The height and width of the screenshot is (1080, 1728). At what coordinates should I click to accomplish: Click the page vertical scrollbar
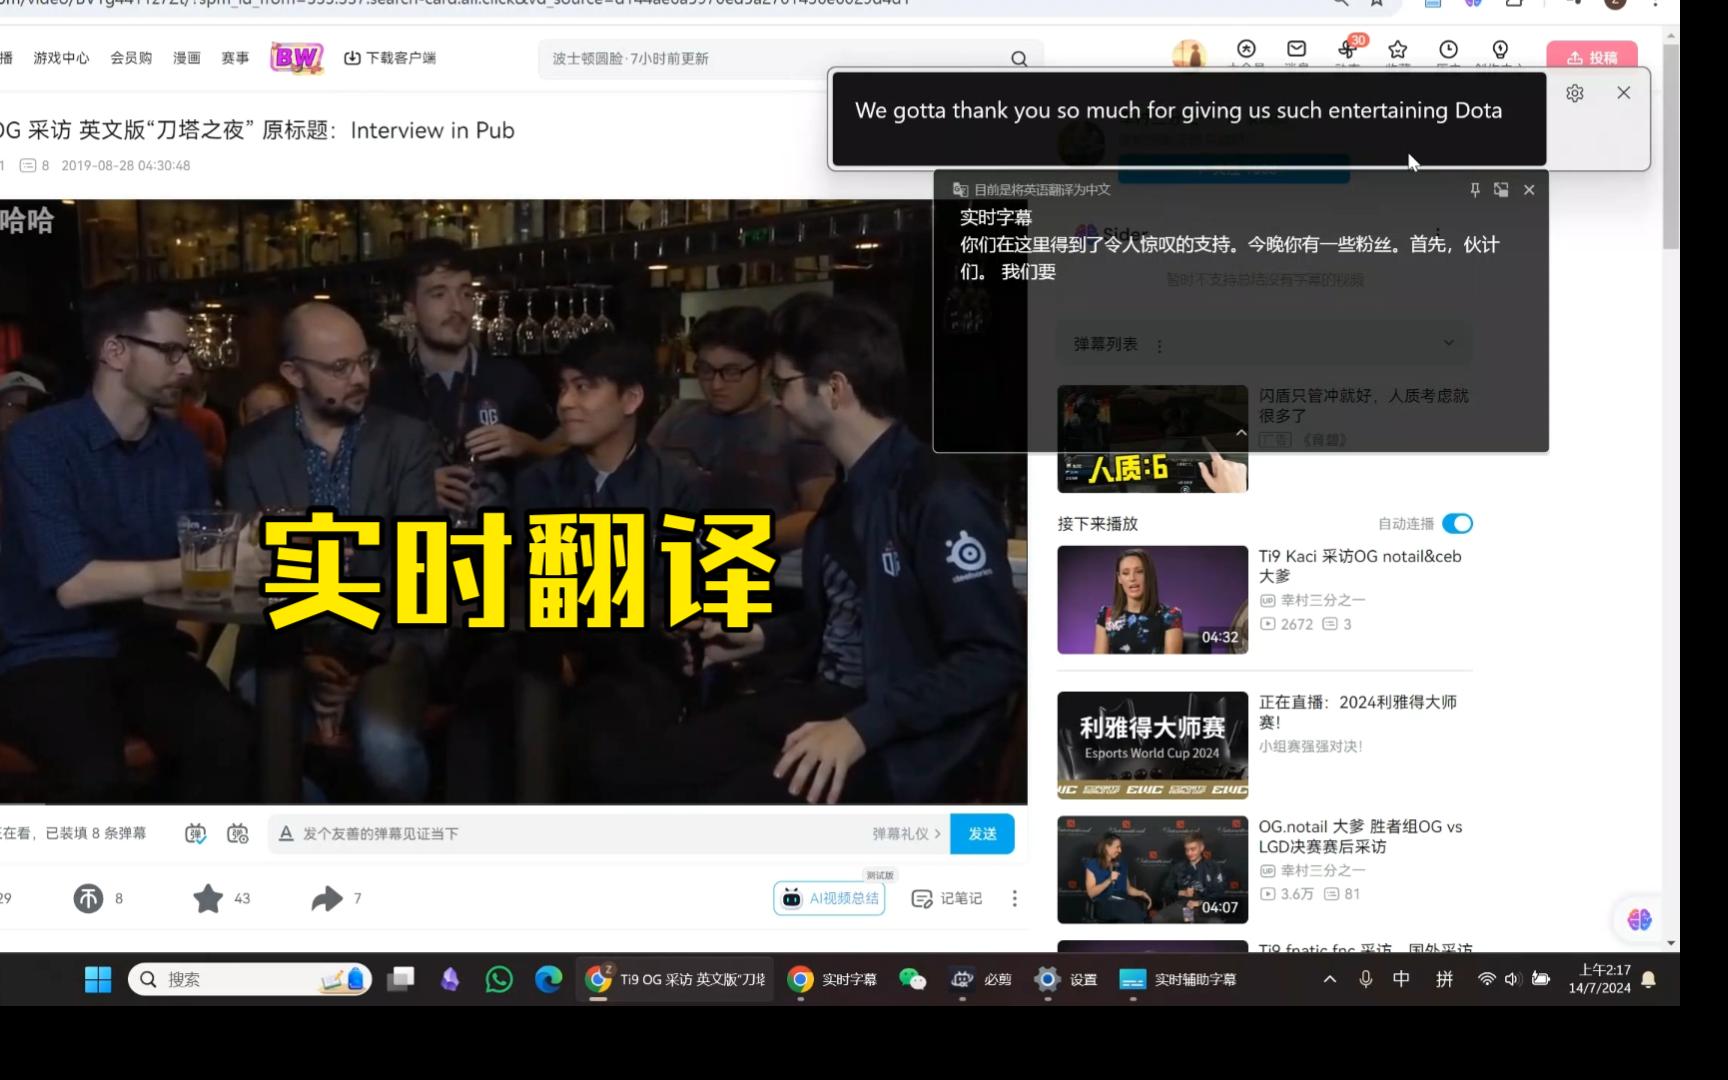(1671, 146)
